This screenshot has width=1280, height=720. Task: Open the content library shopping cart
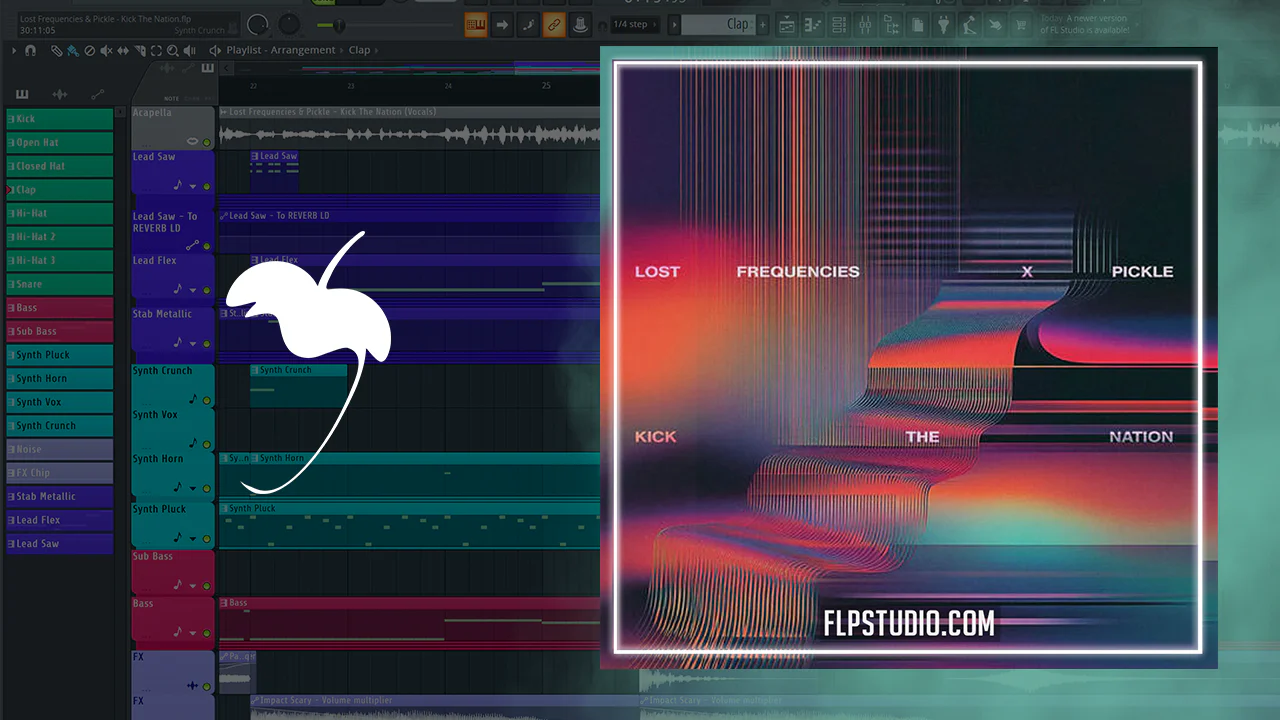click(1022, 24)
